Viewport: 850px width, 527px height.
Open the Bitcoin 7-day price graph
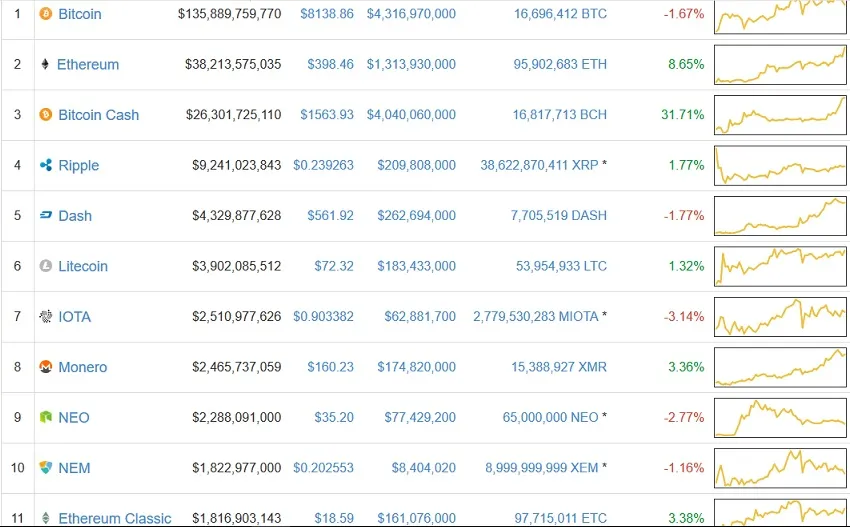click(780, 17)
